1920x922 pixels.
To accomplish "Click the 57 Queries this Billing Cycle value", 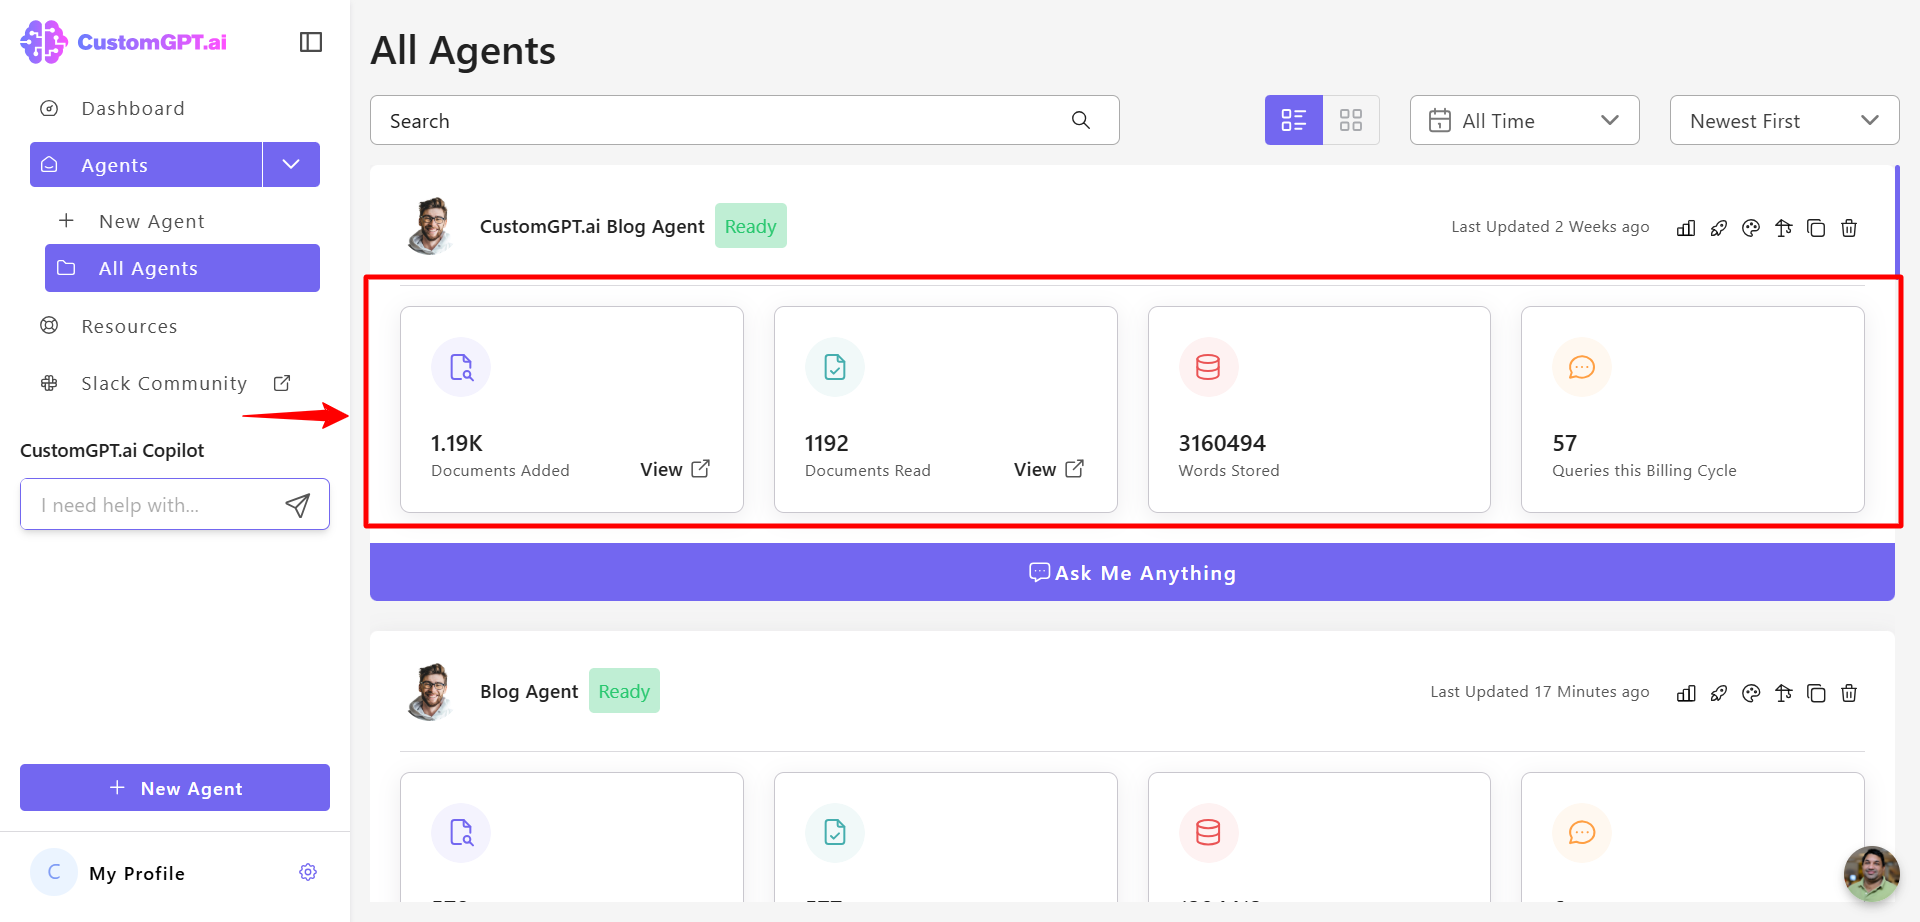I will tap(1565, 443).
